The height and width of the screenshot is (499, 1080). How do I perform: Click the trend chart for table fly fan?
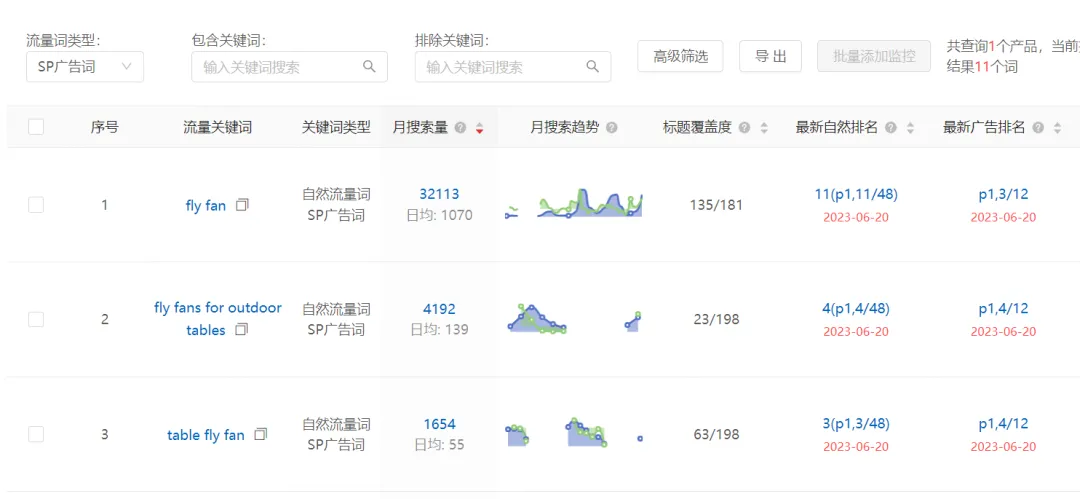click(x=574, y=432)
